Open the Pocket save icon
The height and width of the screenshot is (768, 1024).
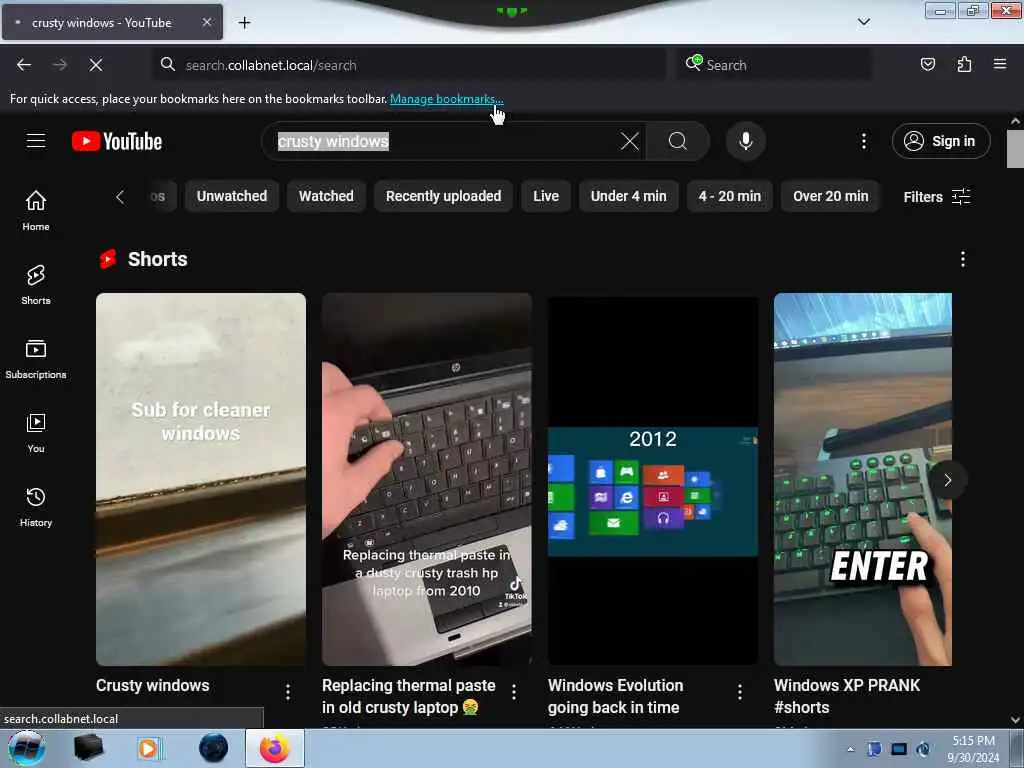coord(927,64)
